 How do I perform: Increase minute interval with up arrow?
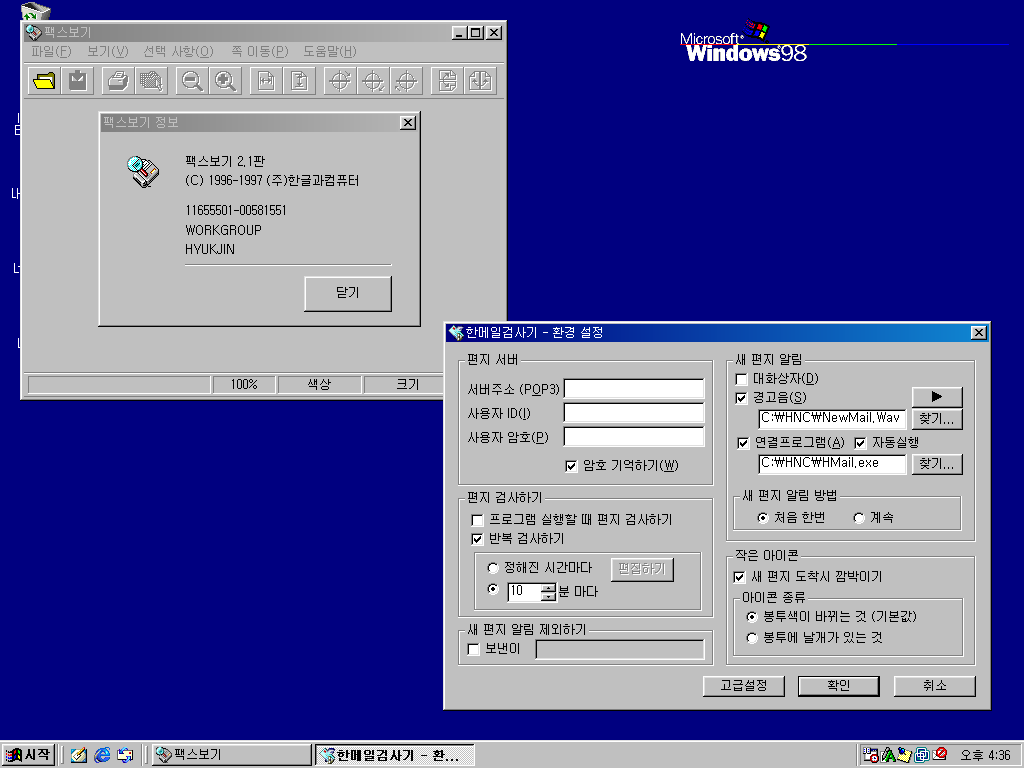tap(549, 587)
